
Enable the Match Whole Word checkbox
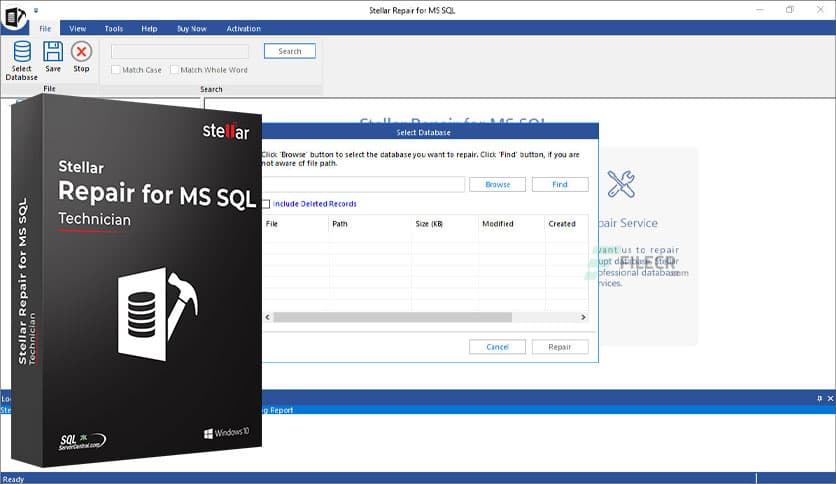[174, 70]
